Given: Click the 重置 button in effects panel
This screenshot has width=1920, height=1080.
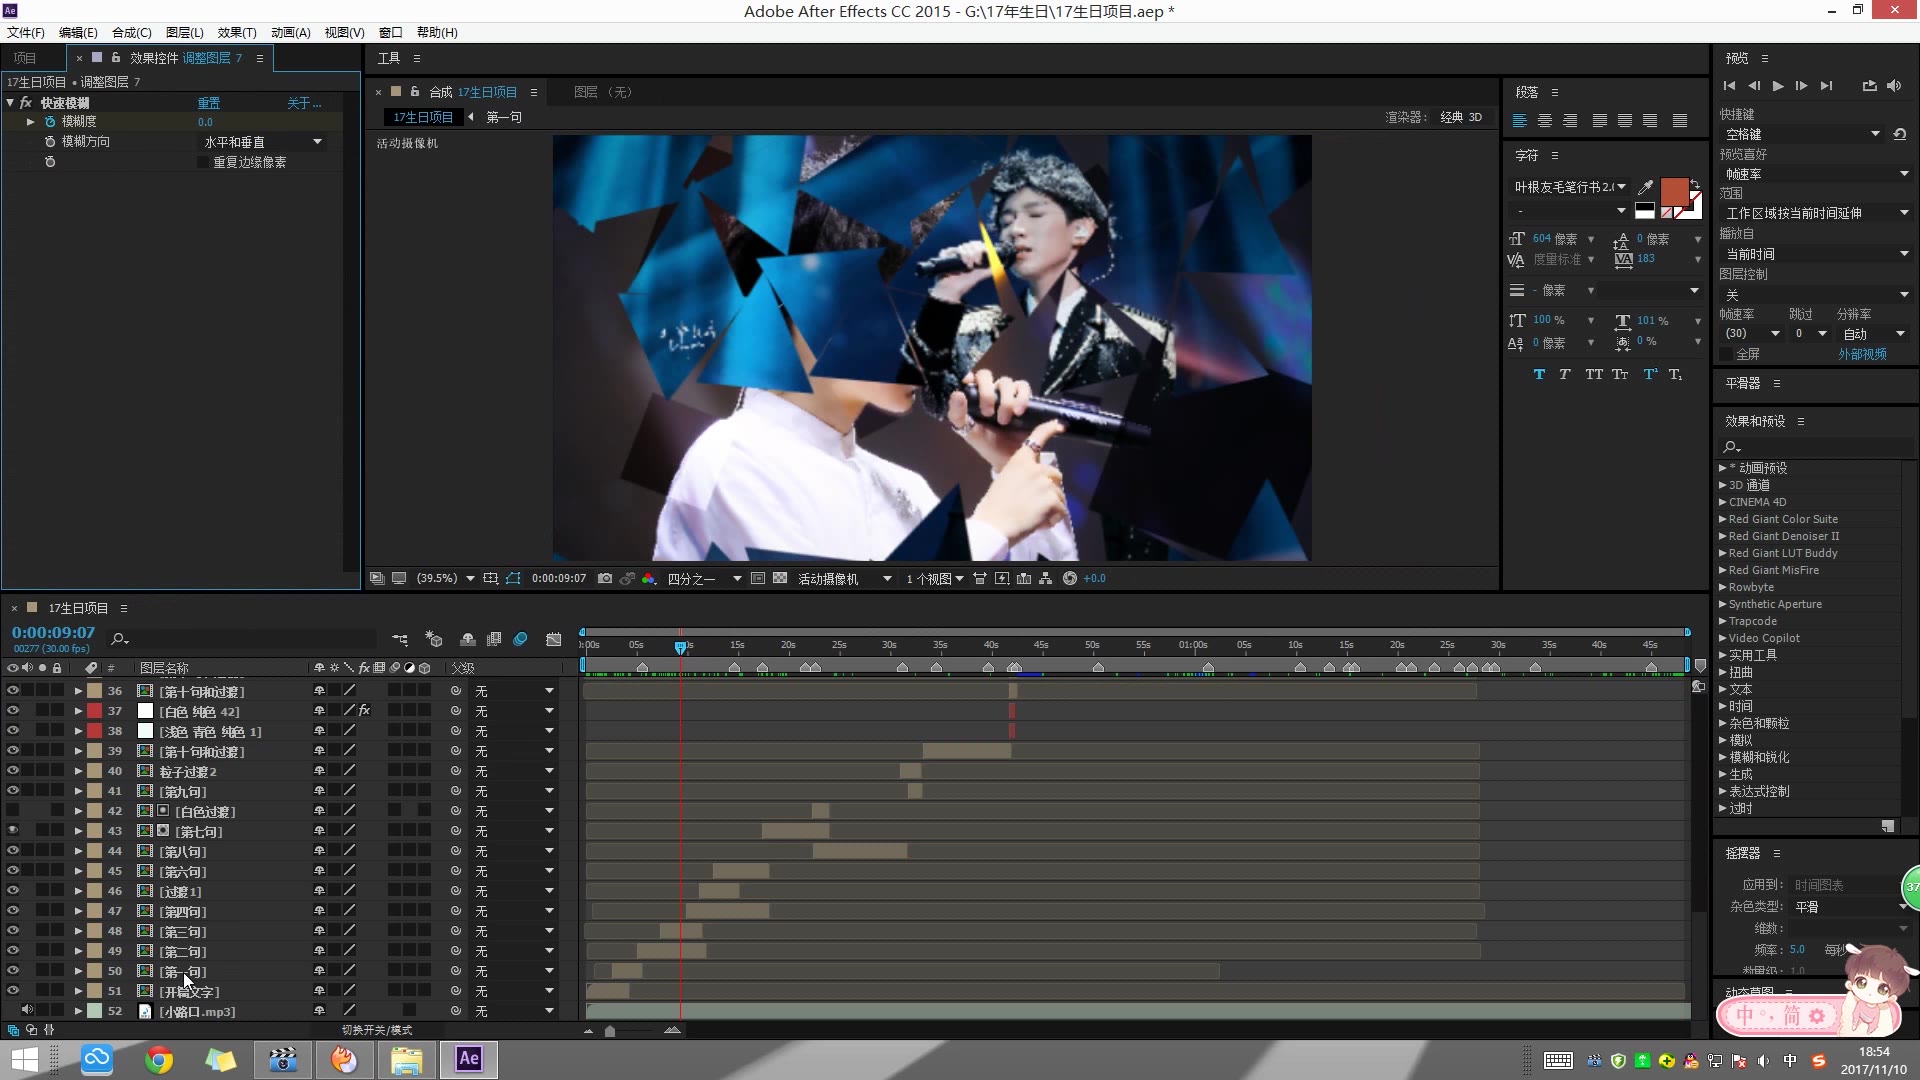Looking at the screenshot, I should 207,103.
